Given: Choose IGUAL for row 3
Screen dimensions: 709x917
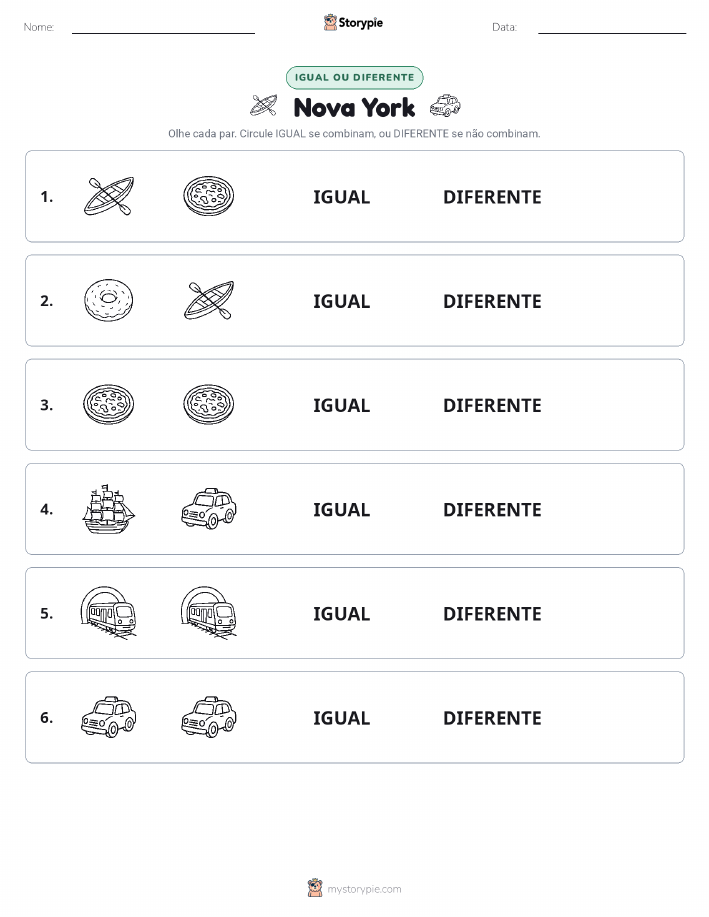Looking at the screenshot, I should coord(342,405).
